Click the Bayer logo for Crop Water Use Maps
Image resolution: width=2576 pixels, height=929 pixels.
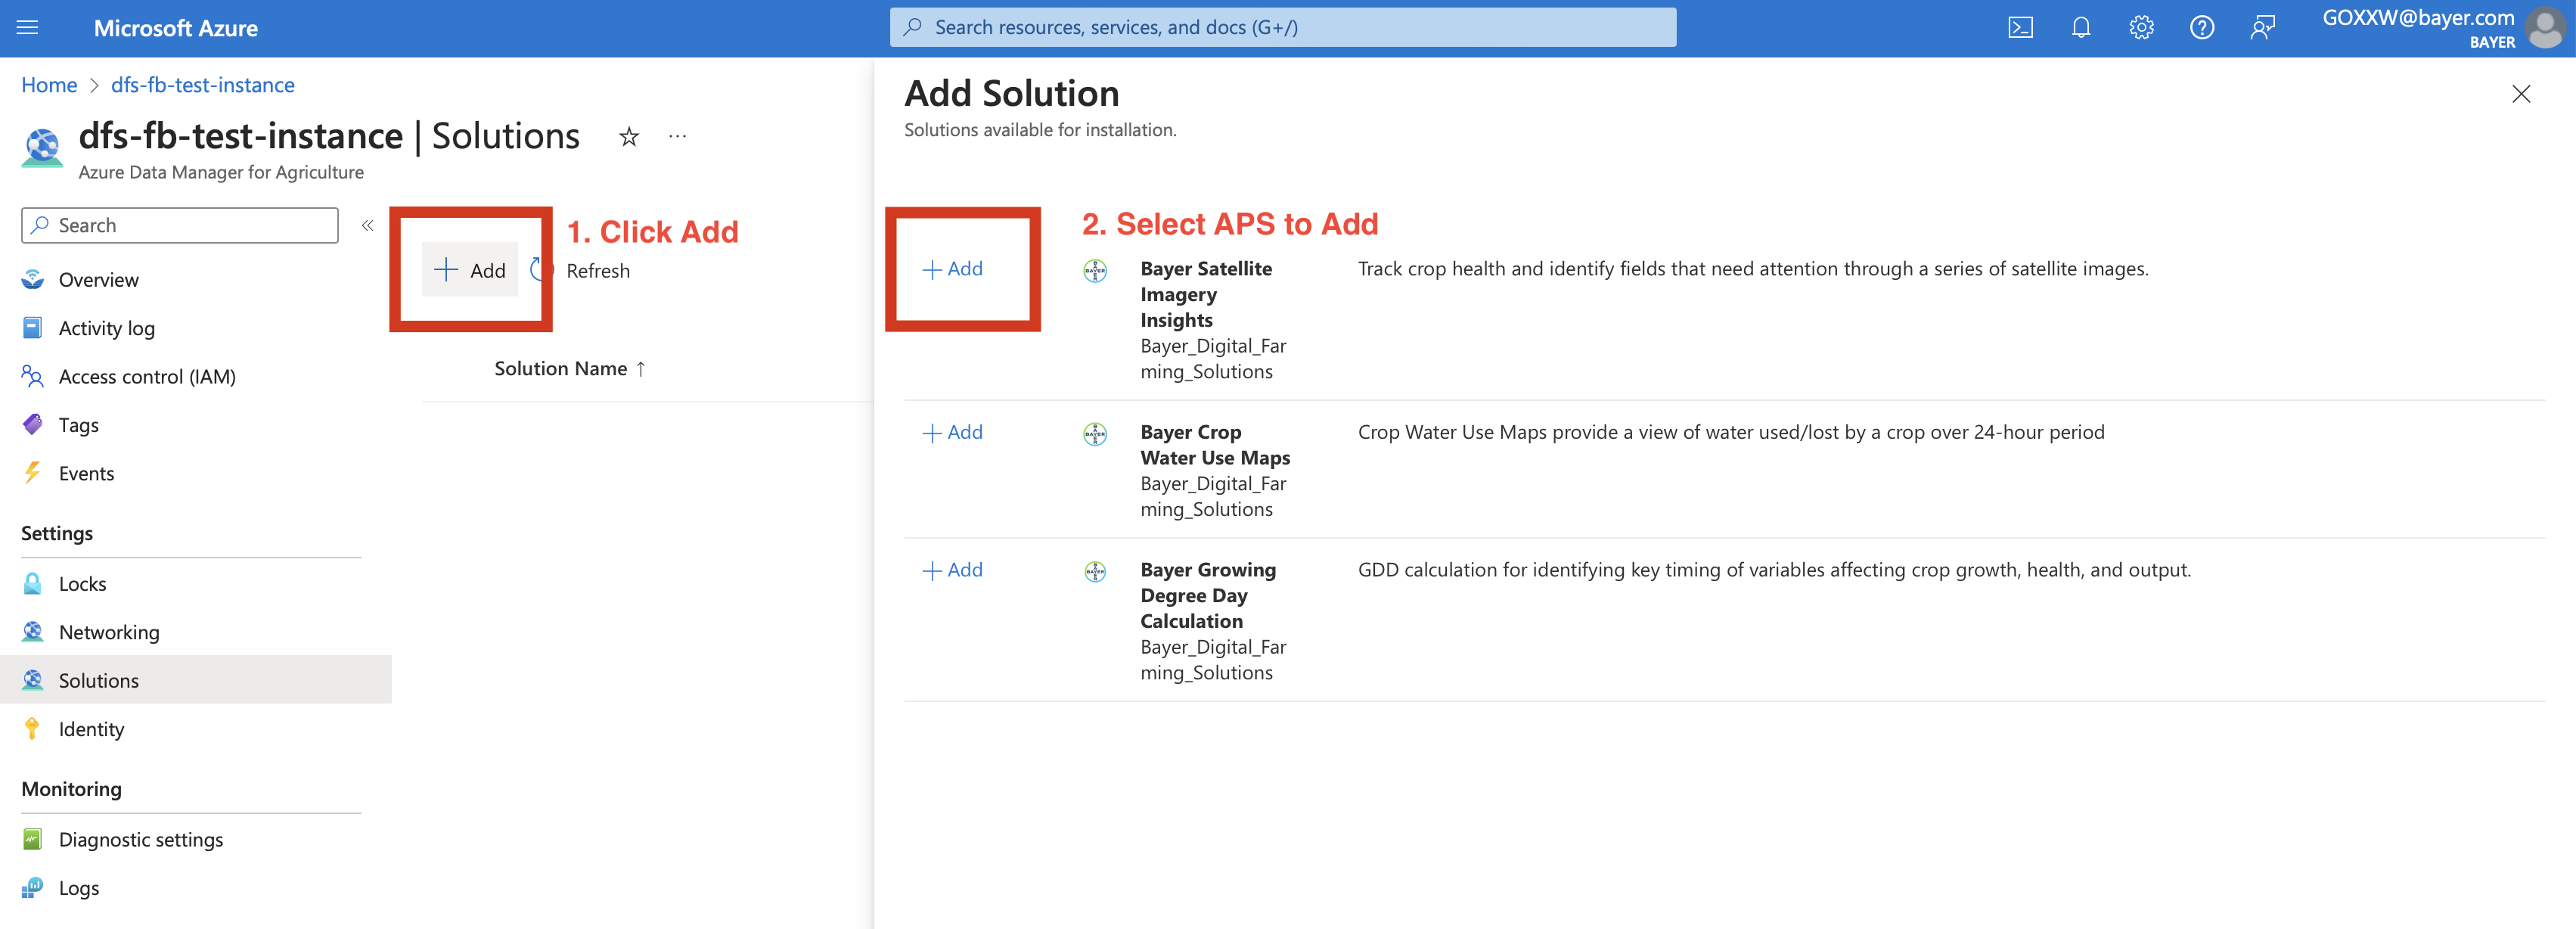click(1095, 433)
